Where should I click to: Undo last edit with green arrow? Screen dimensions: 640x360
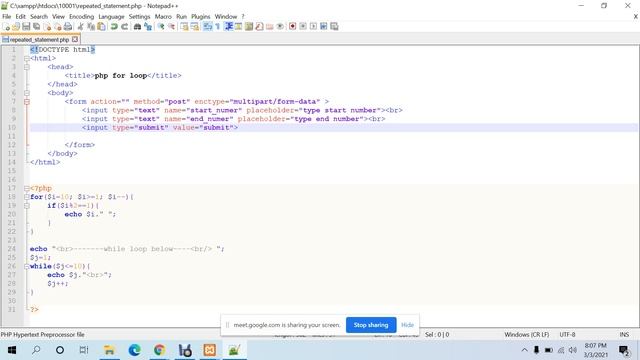(x=114, y=27)
